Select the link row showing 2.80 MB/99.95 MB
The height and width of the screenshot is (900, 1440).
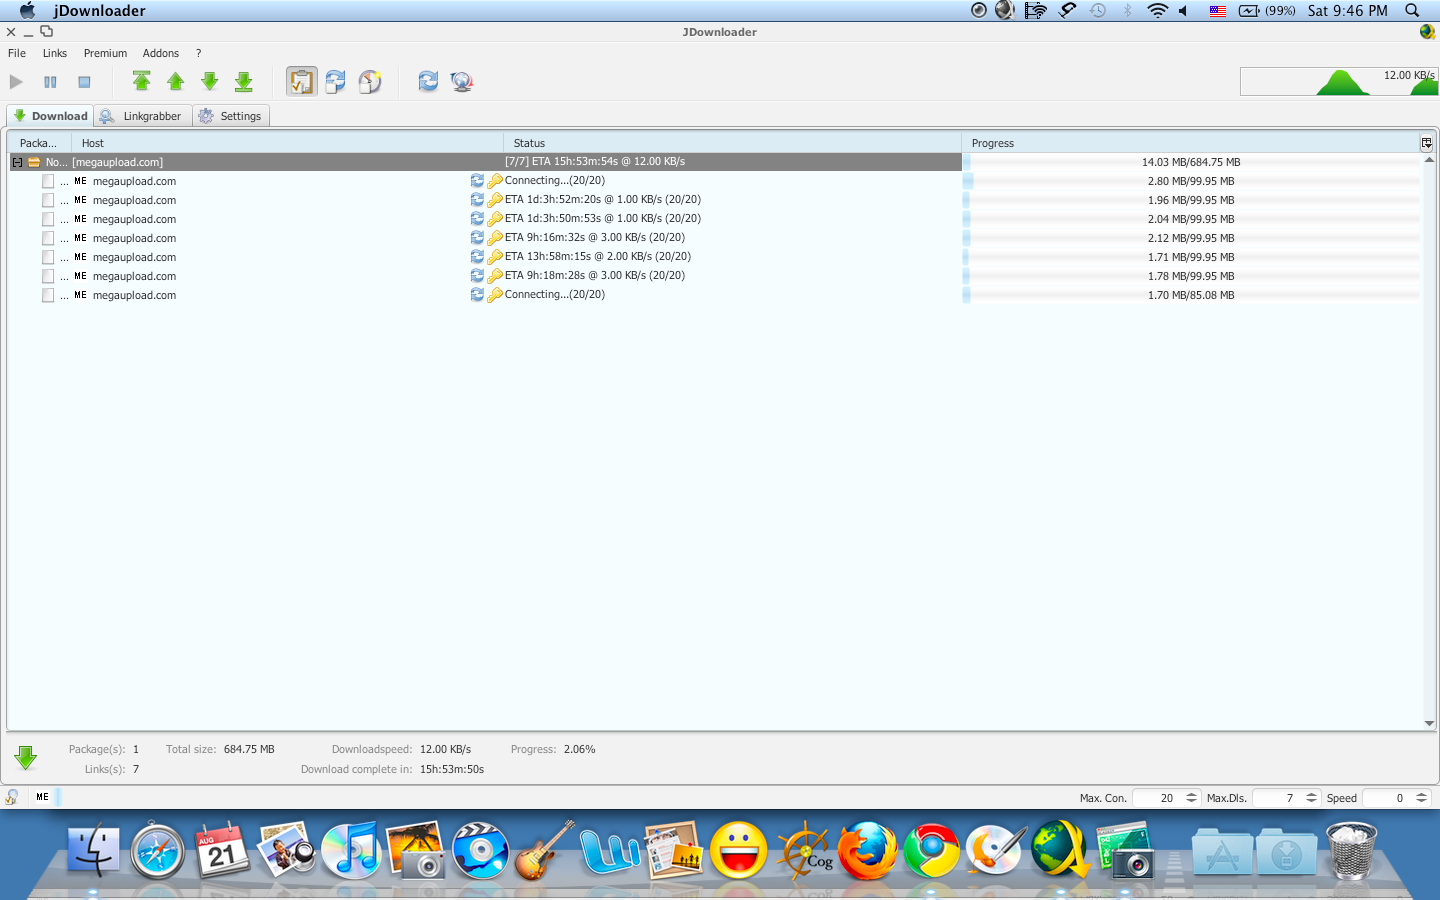click(x=715, y=181)
